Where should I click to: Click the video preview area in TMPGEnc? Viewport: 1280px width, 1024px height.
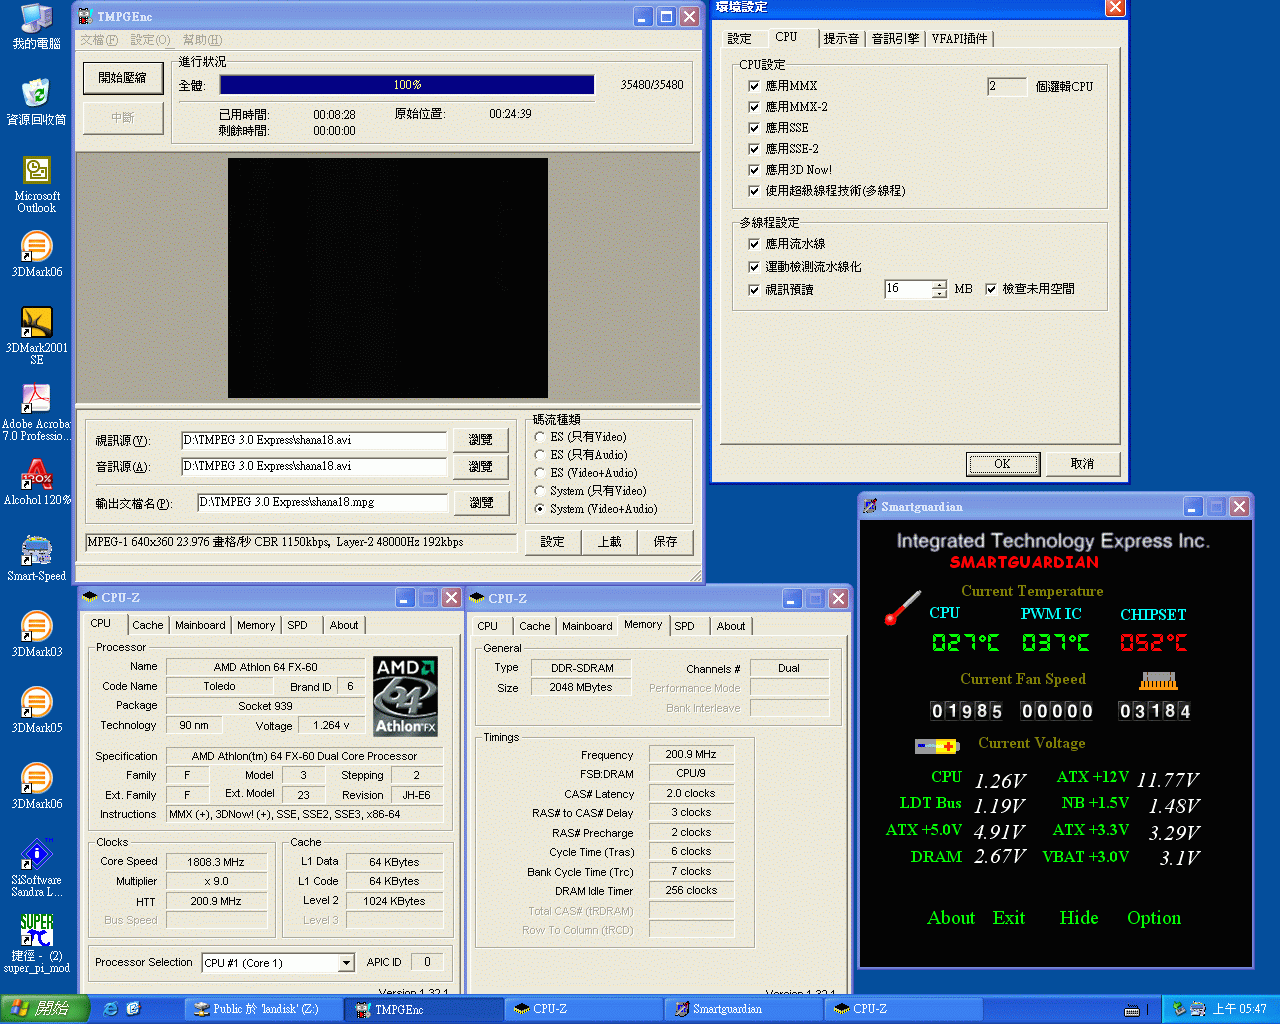coord(388,278)
